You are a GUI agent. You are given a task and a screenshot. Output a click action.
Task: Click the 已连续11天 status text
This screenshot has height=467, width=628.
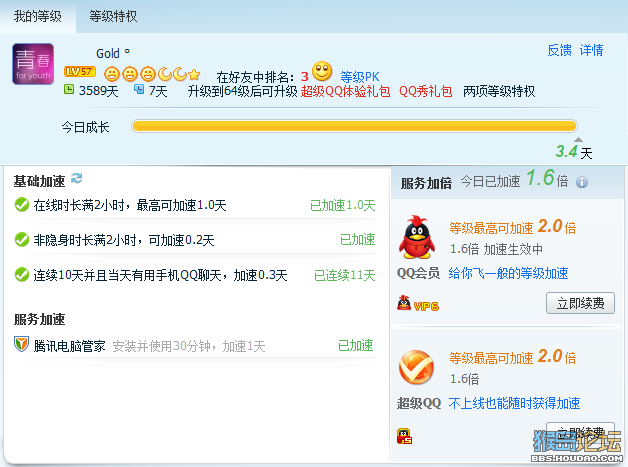344,275
